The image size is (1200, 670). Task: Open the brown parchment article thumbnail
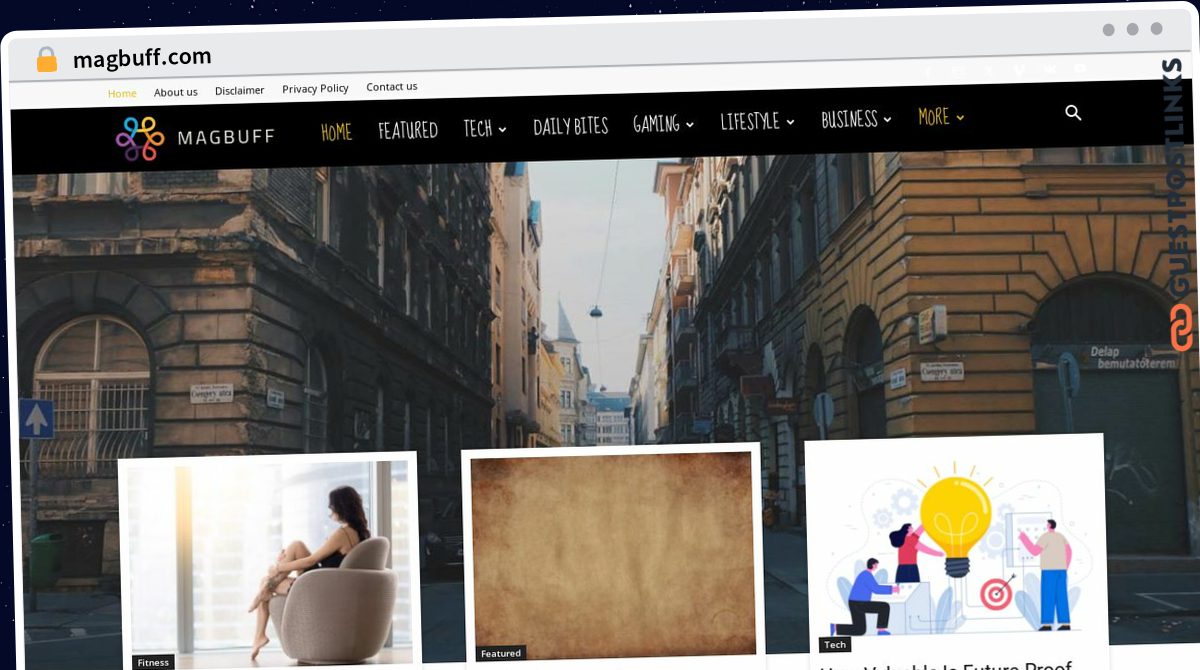[612, 555]
